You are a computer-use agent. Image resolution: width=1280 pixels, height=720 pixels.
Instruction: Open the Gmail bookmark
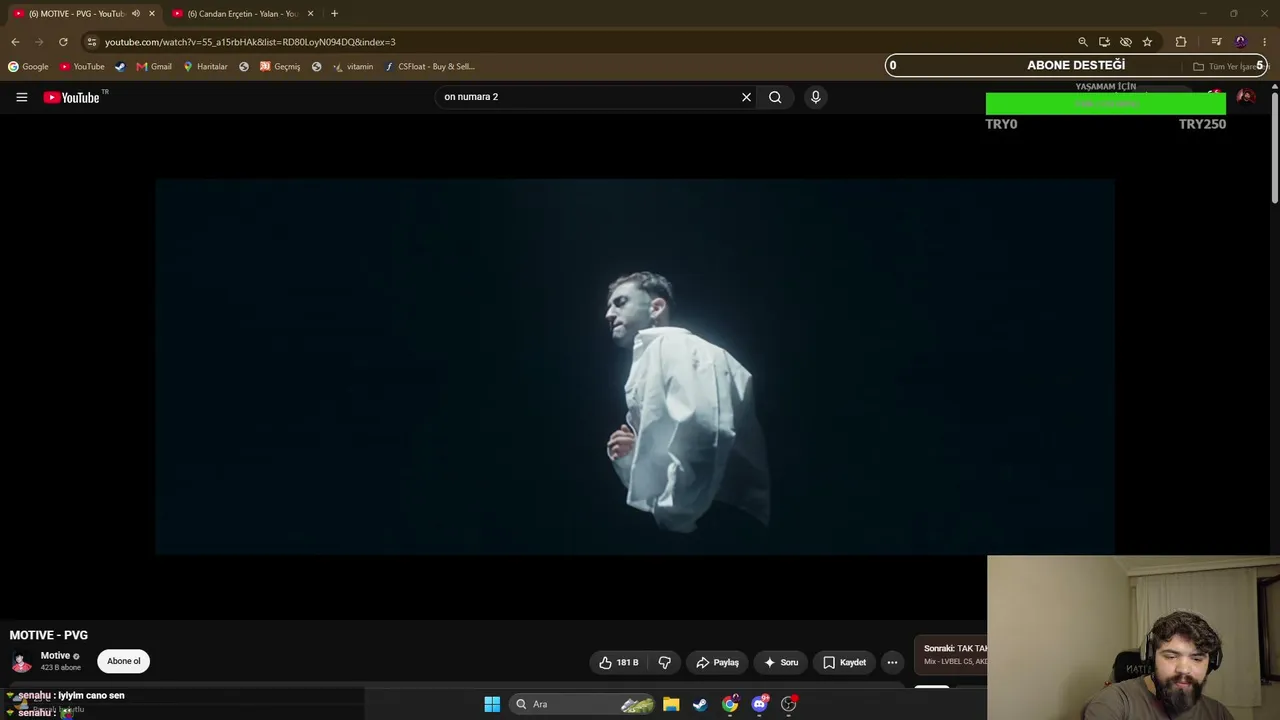click(x=154, y=67)
